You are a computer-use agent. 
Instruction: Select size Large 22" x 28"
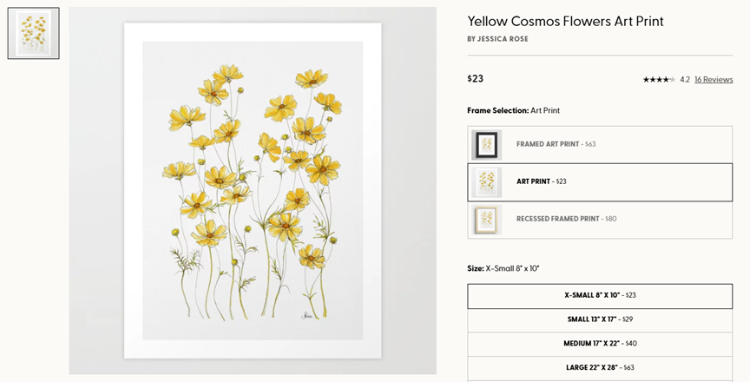coord(600,368)
